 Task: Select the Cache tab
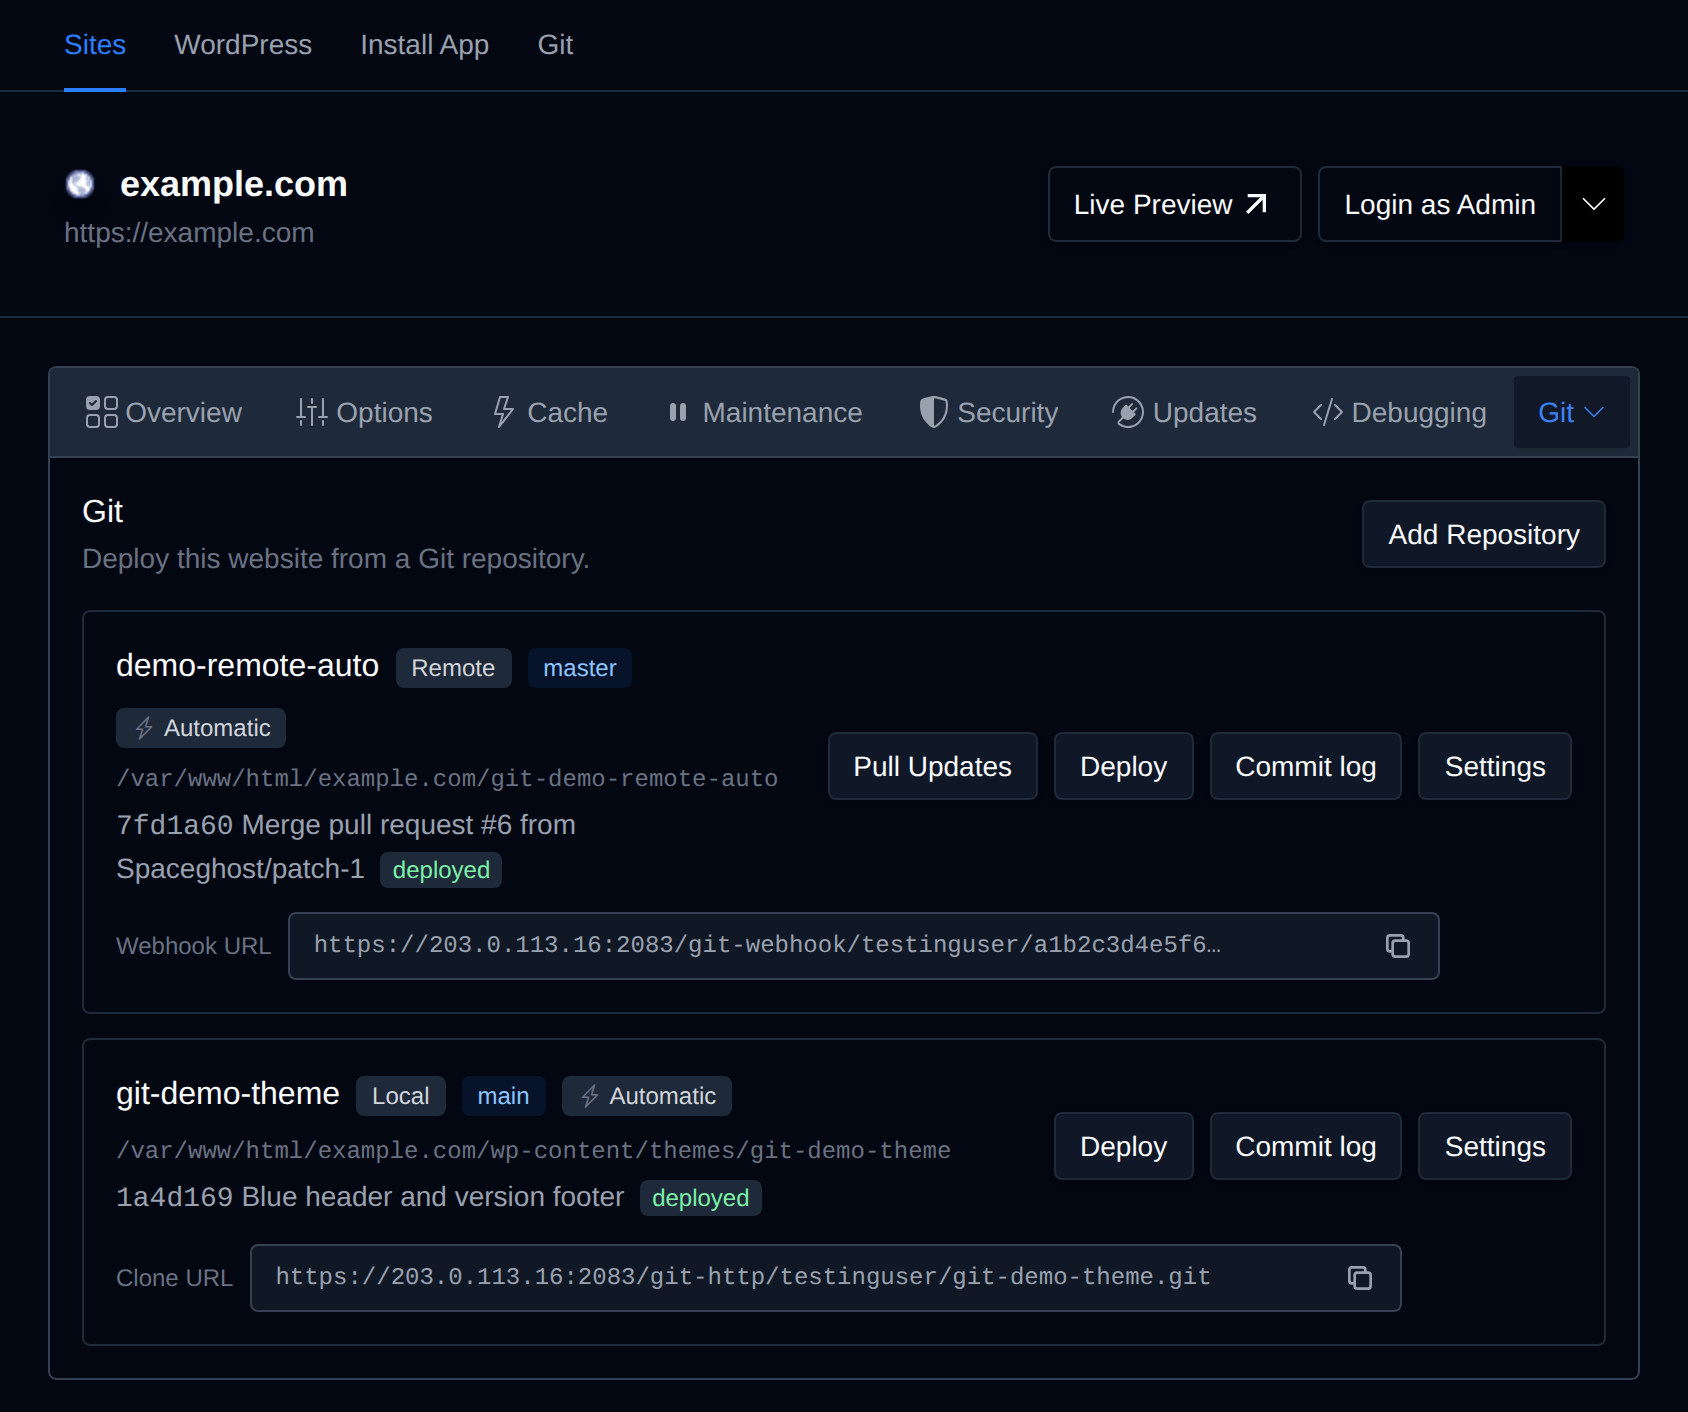[550, 412]
